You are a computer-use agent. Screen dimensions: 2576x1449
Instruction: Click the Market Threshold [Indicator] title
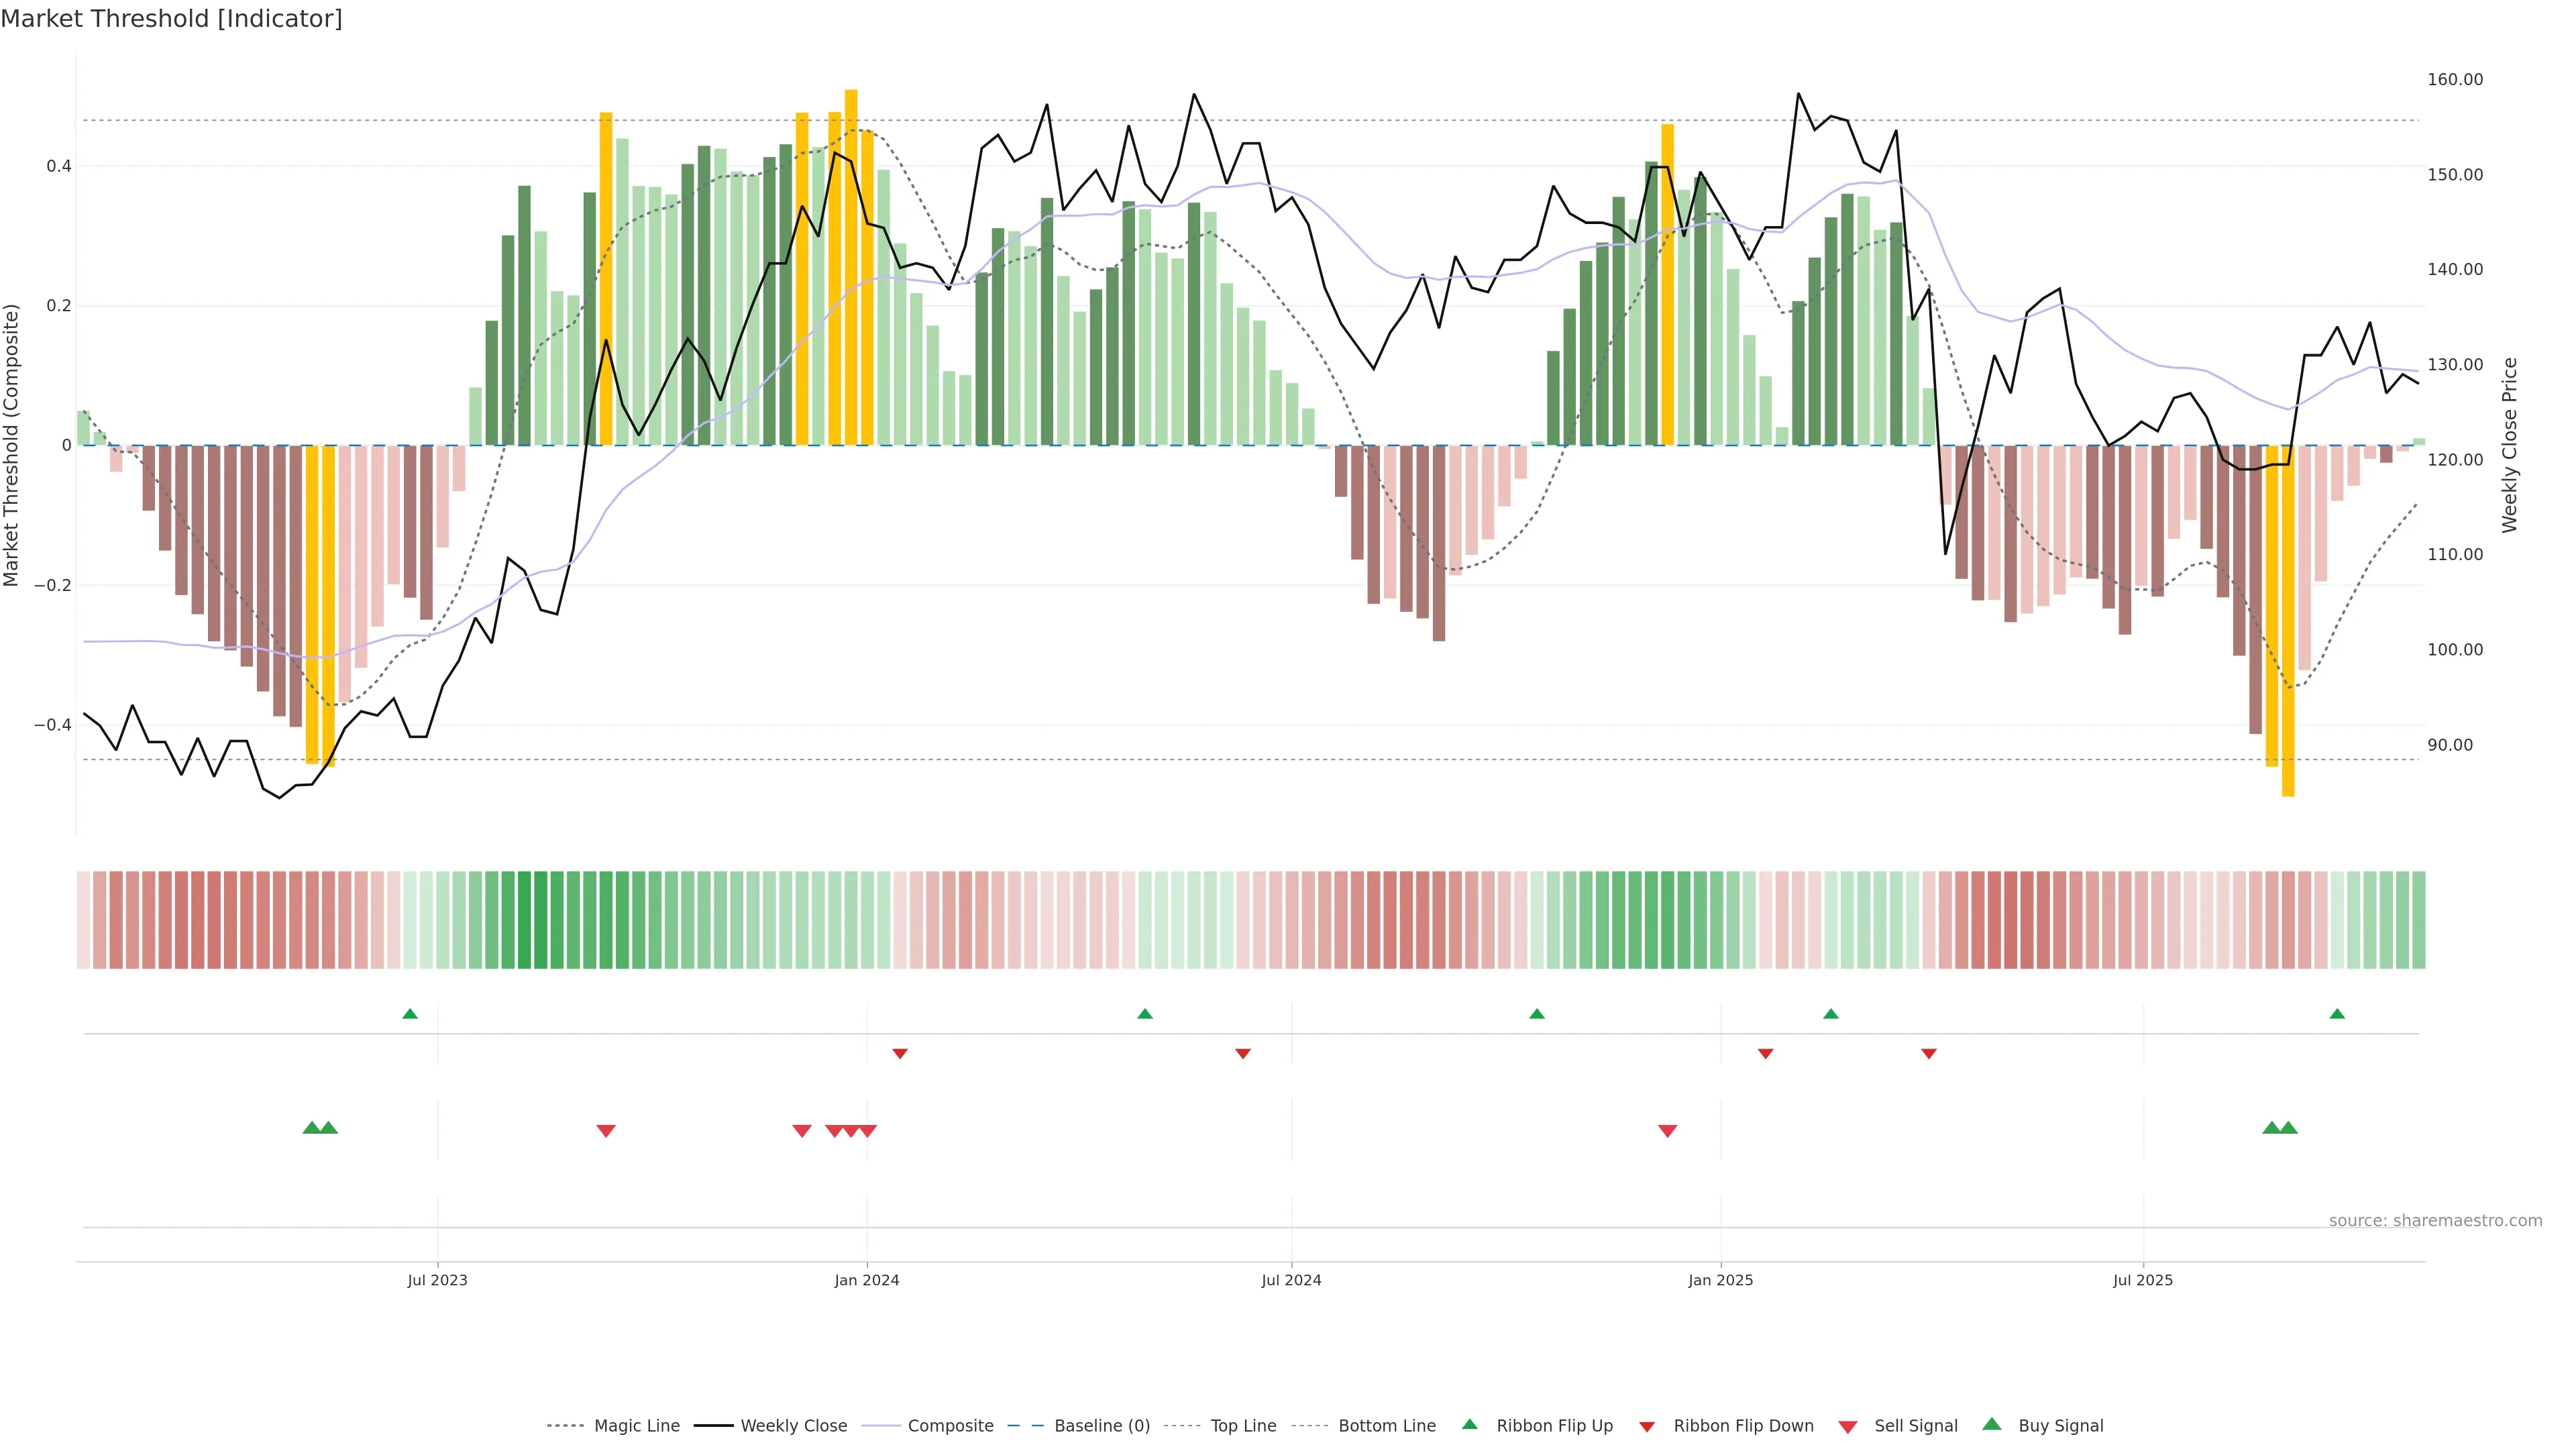point(172,19)
